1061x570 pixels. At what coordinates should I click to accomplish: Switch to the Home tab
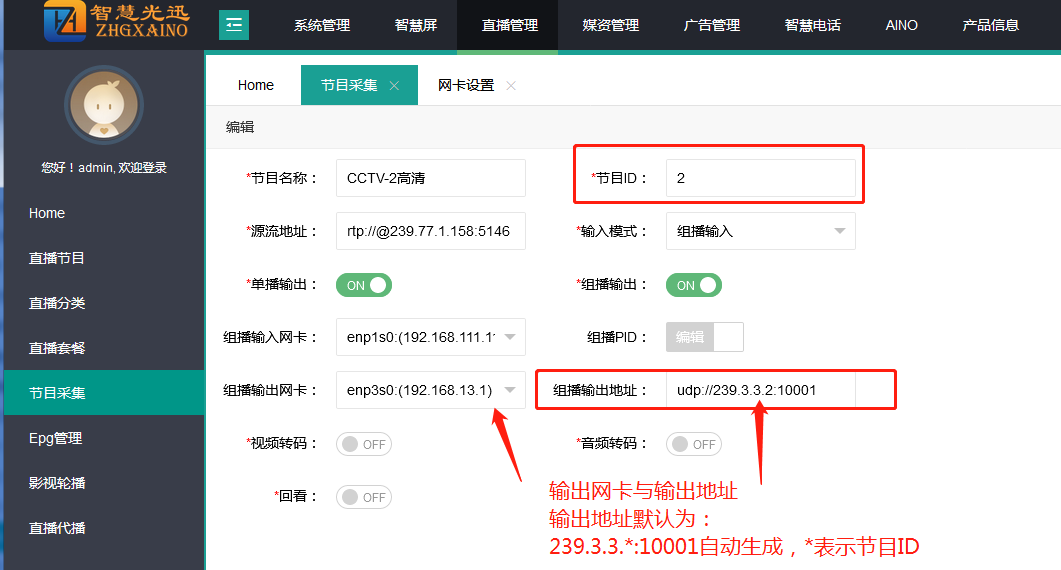[255, 85]
